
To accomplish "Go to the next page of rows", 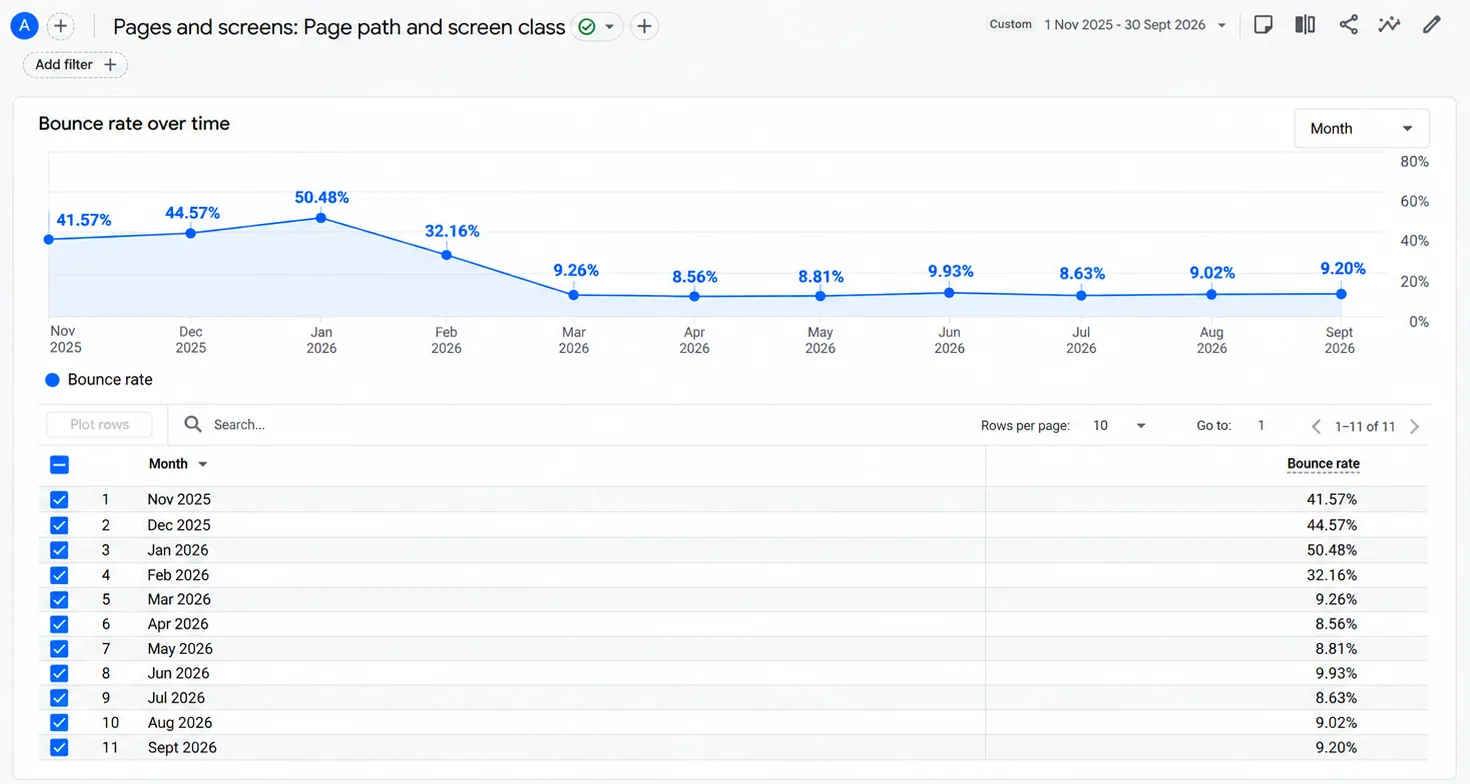I will [1415, 427].
